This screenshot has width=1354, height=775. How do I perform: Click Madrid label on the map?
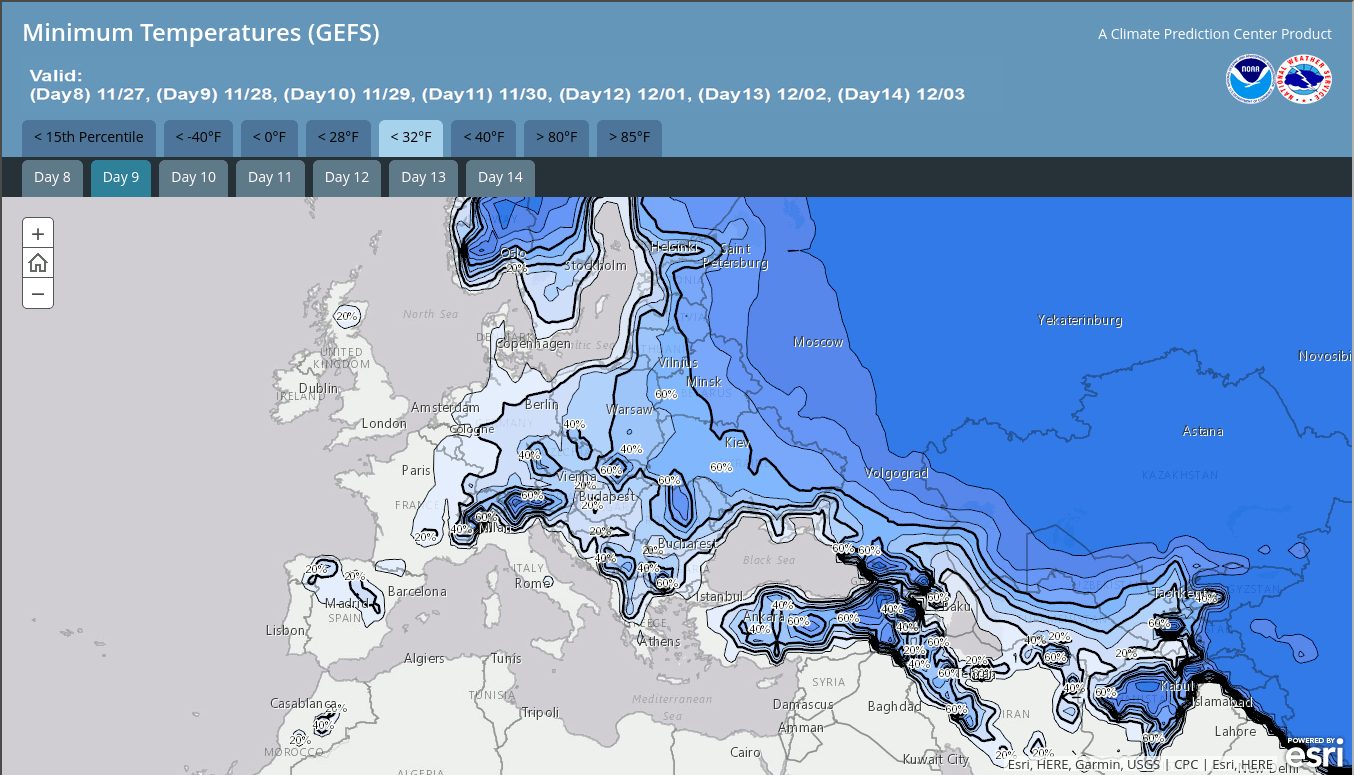tap(346, 603)
